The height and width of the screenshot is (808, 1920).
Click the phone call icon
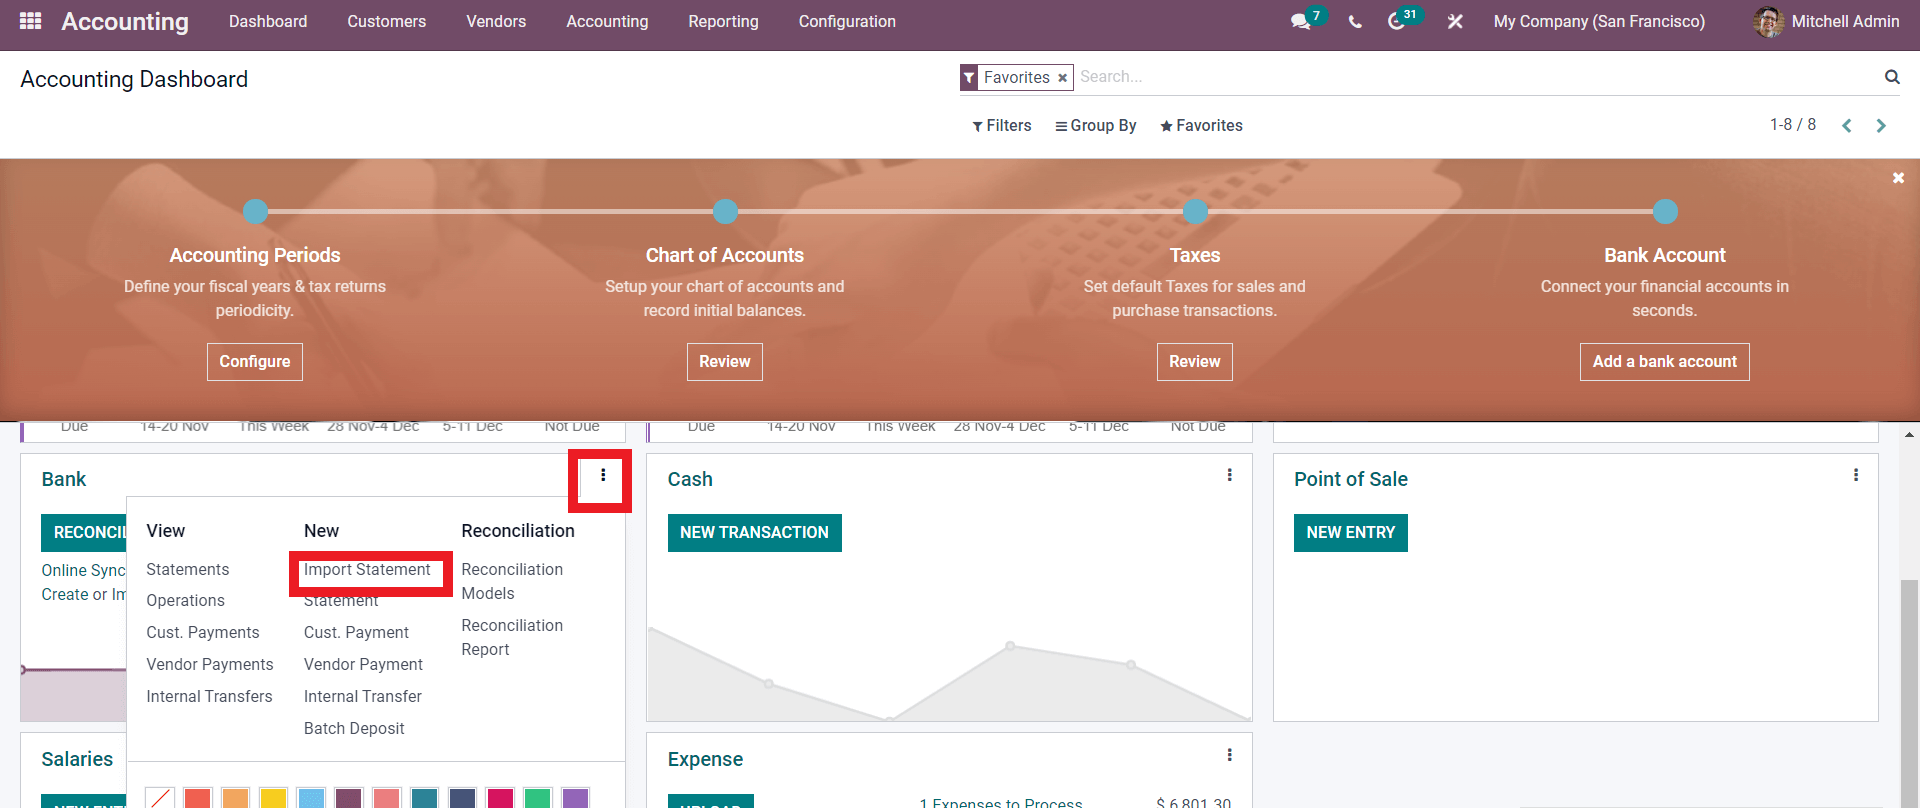tap(1355, 21)
